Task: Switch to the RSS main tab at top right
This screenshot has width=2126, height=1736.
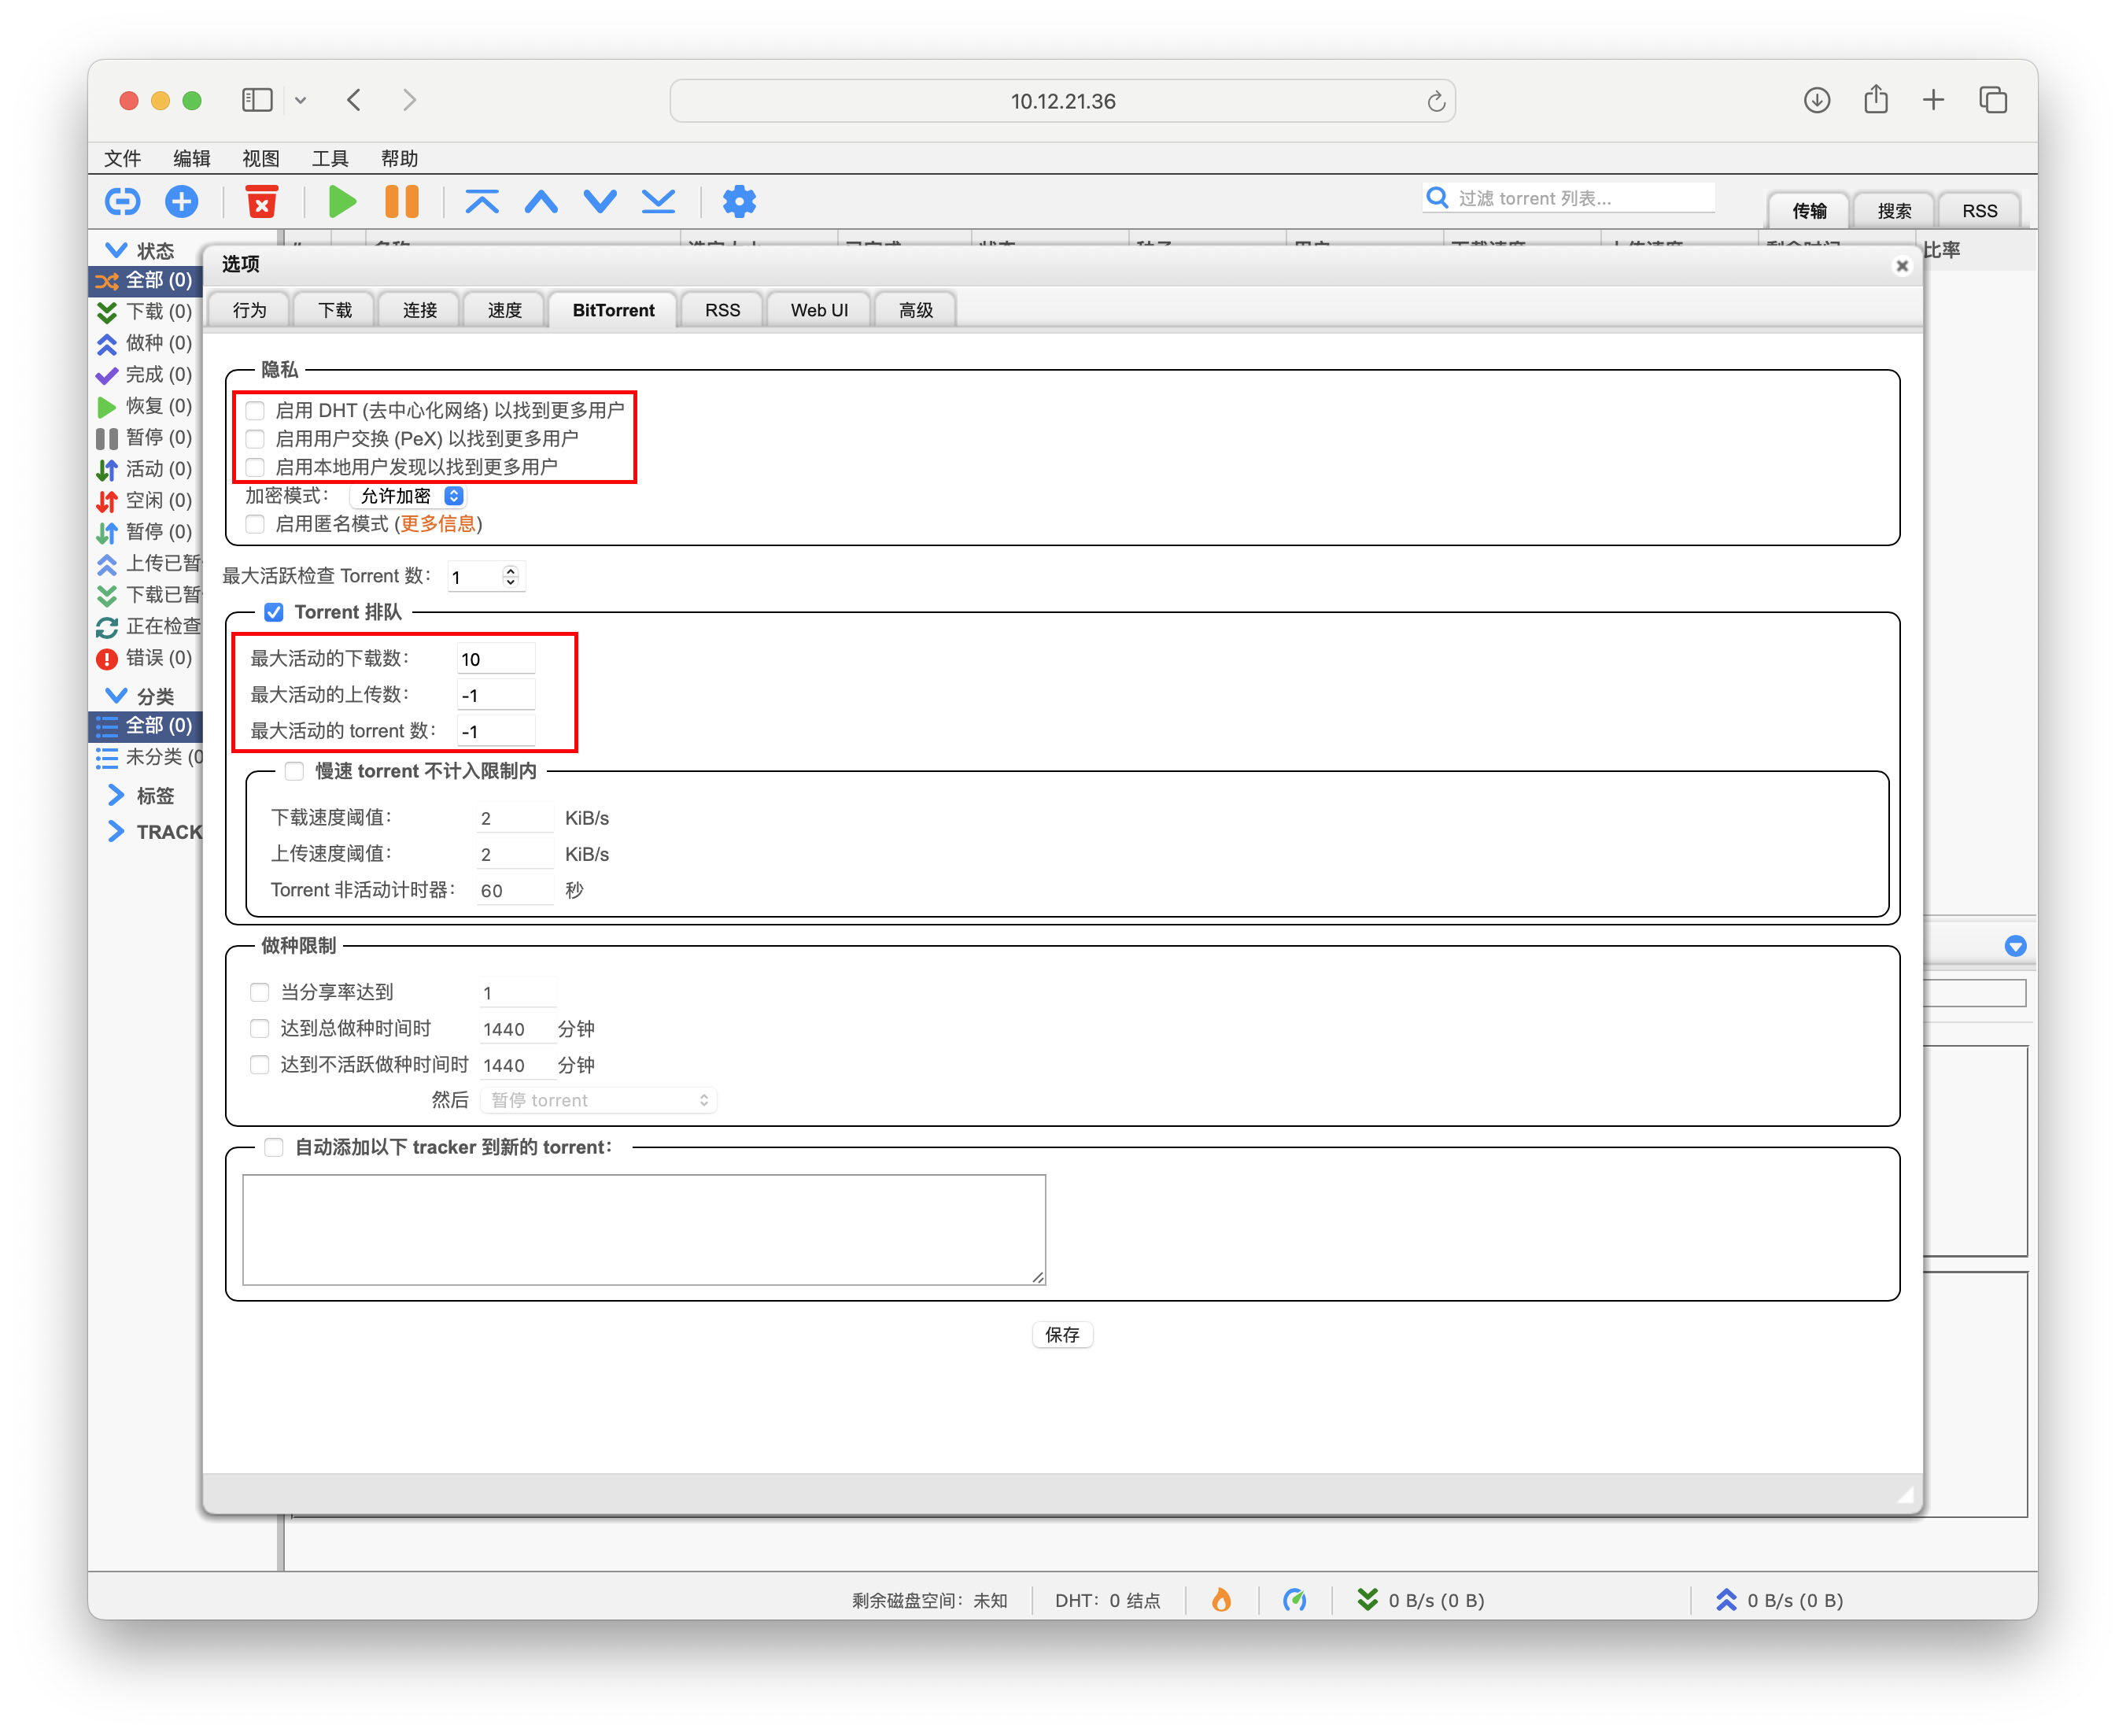Action: coord(1979,211)
